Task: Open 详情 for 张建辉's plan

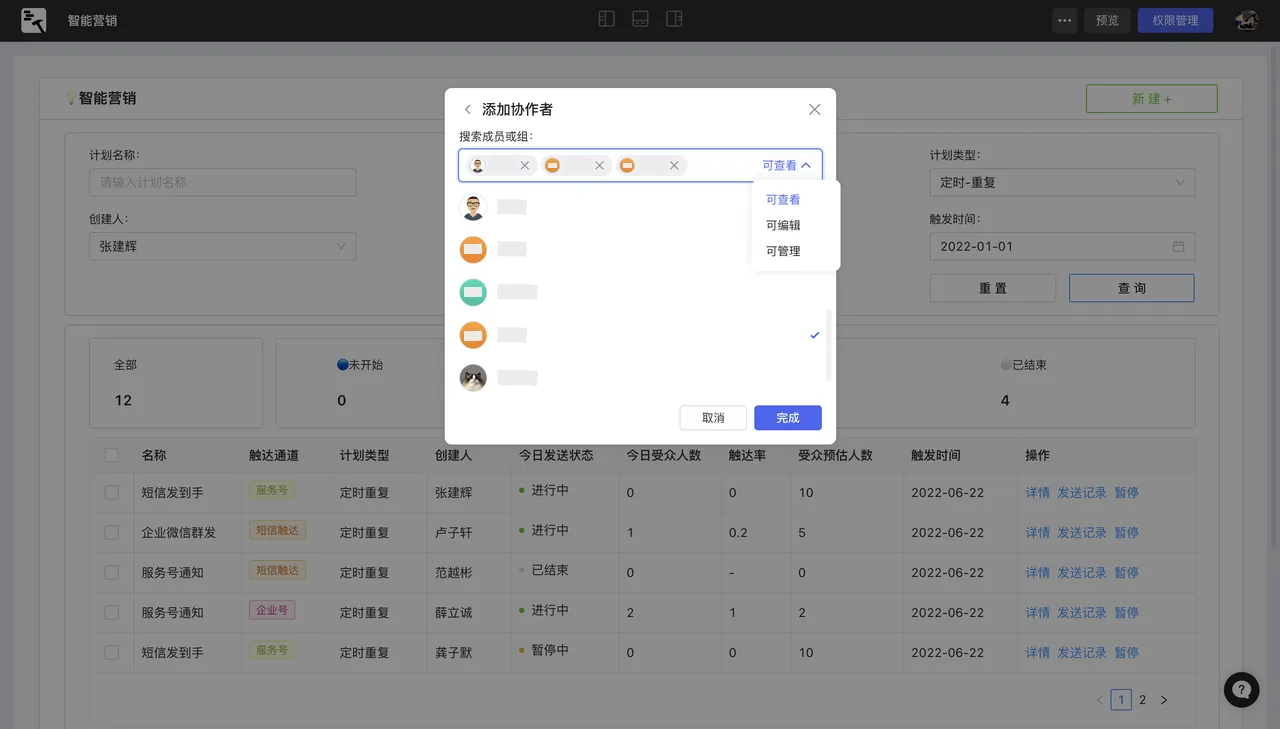Action: 1037,493
